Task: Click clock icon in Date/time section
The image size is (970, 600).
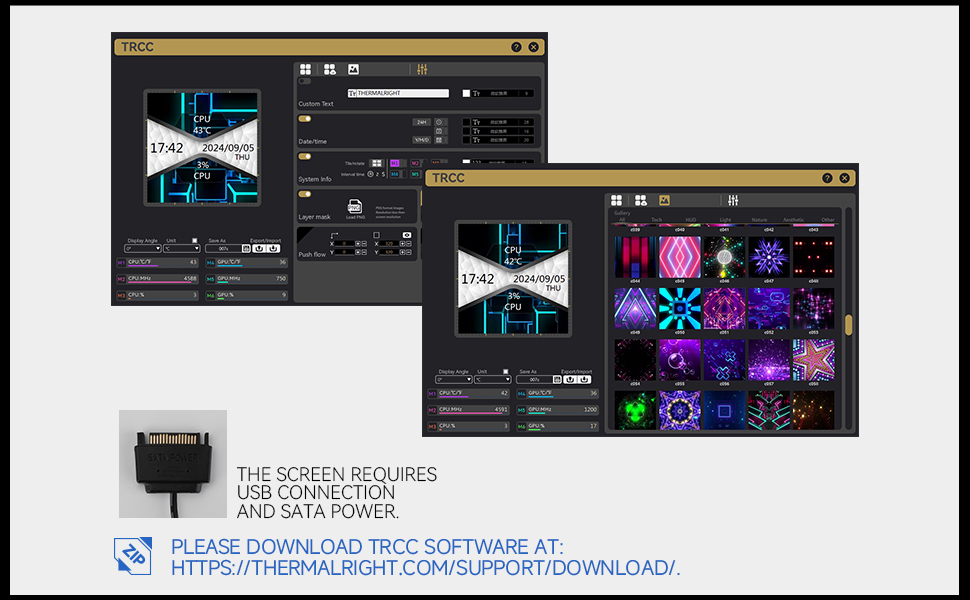Action: pos(439,122)
